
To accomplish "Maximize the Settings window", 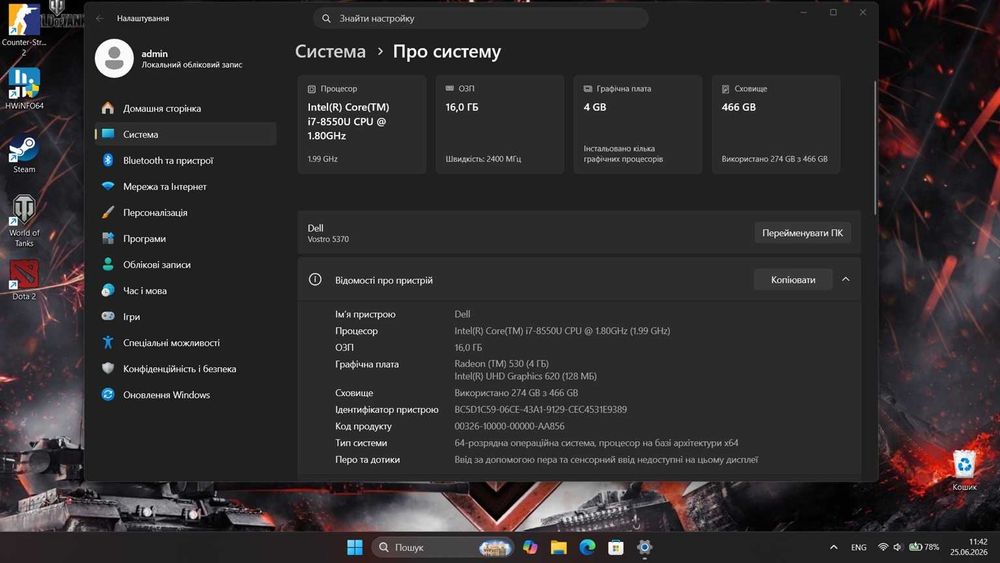I will tap(833, 12).
